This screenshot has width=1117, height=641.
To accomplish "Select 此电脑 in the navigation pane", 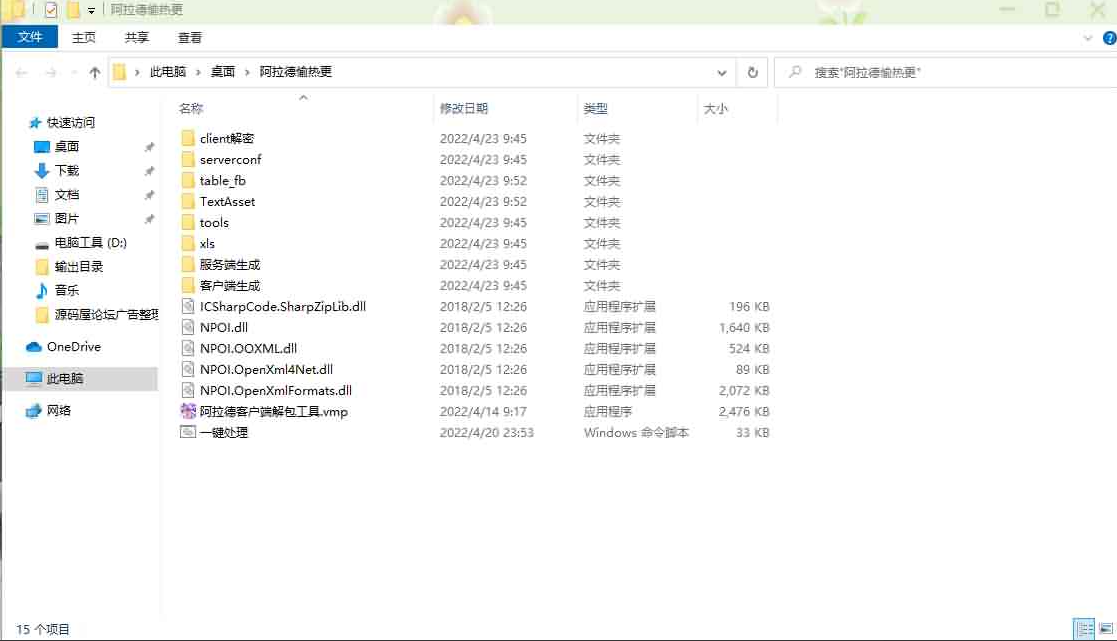I will [x=65, y=379].
